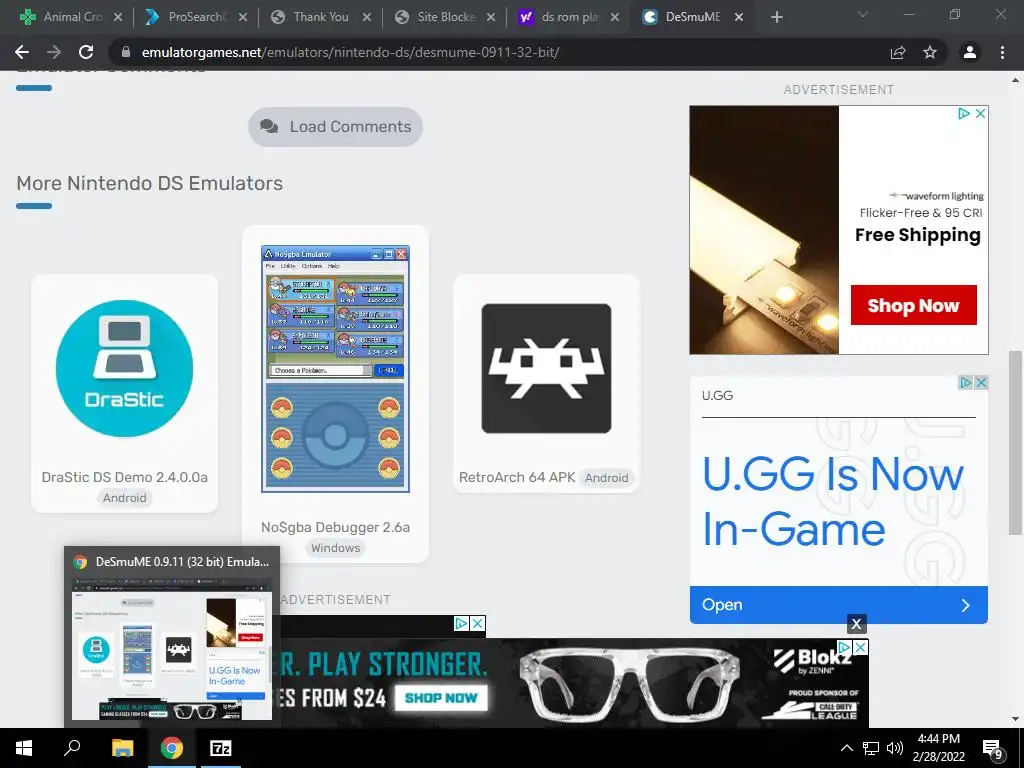This screenshot has height=768, width=1024.
Task: Click the Android tag under DraStic
Action: coord(125,498)
